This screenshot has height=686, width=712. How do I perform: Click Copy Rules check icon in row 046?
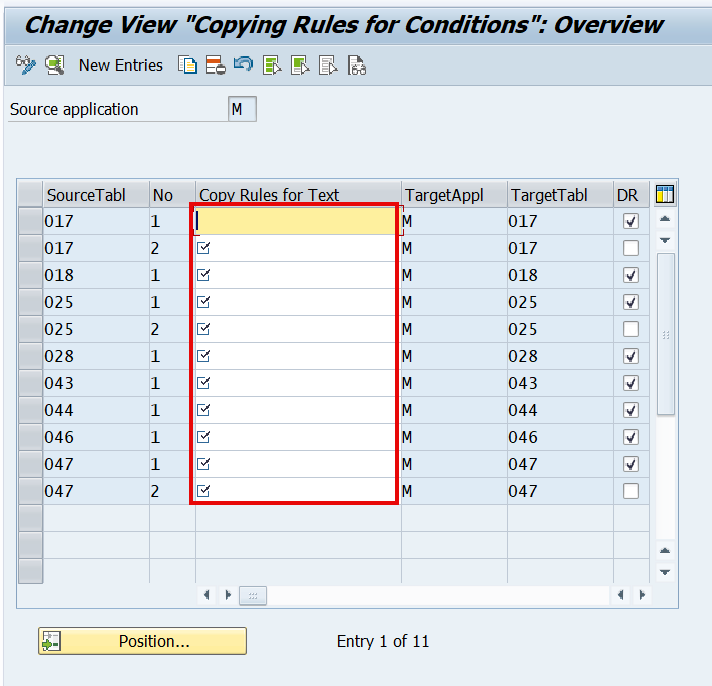[203, 437]
